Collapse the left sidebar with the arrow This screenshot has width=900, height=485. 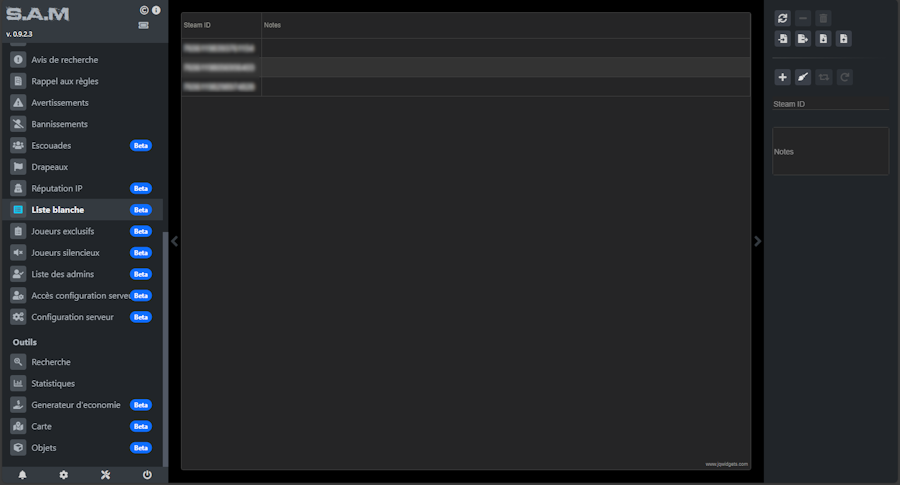pyautogui.click(x=174, y=241)
